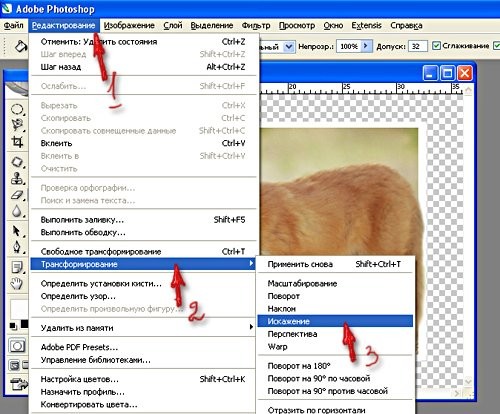The width and height of the screenshot is (500, 414).
Task: Choose Выполнить обводку…
Action: pos(144,232)
